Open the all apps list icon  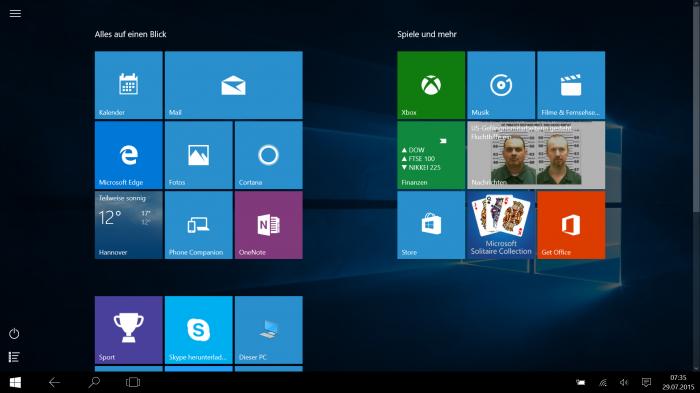[x=14, y=357]
